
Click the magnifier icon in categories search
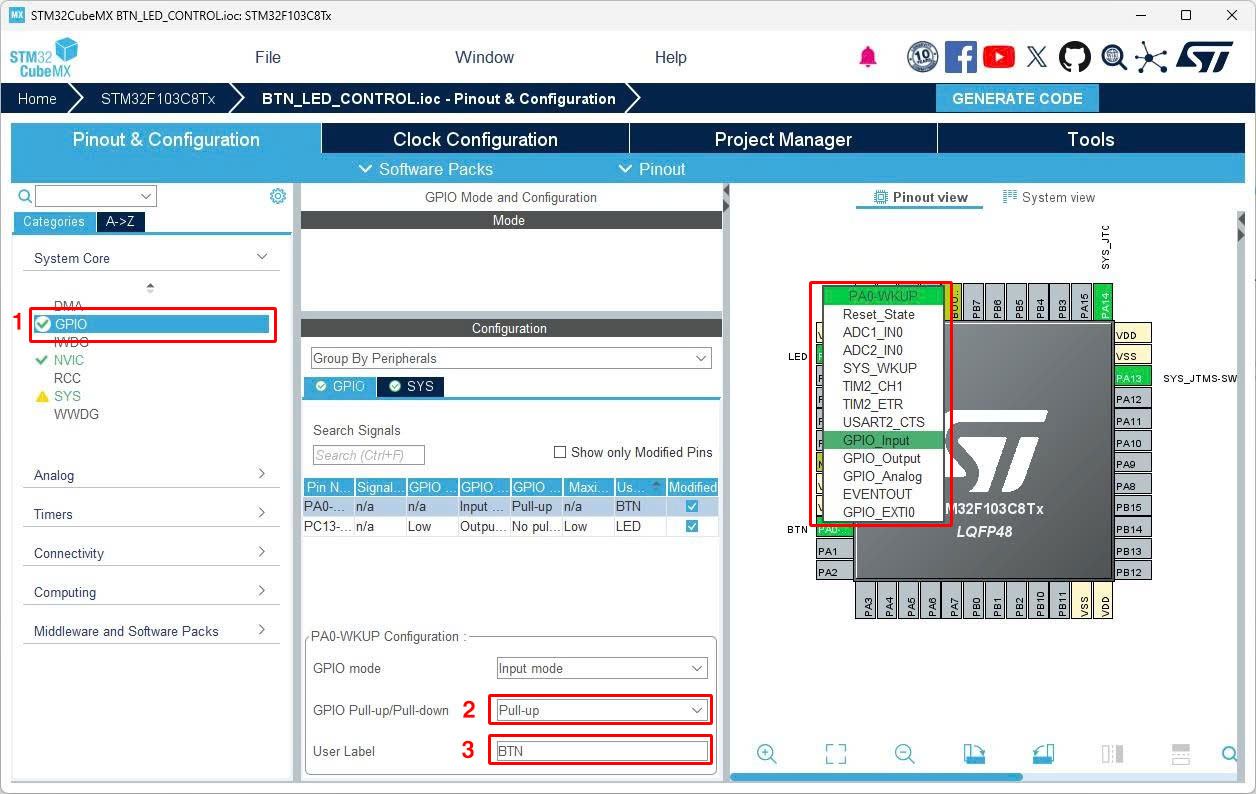point(25,196)
